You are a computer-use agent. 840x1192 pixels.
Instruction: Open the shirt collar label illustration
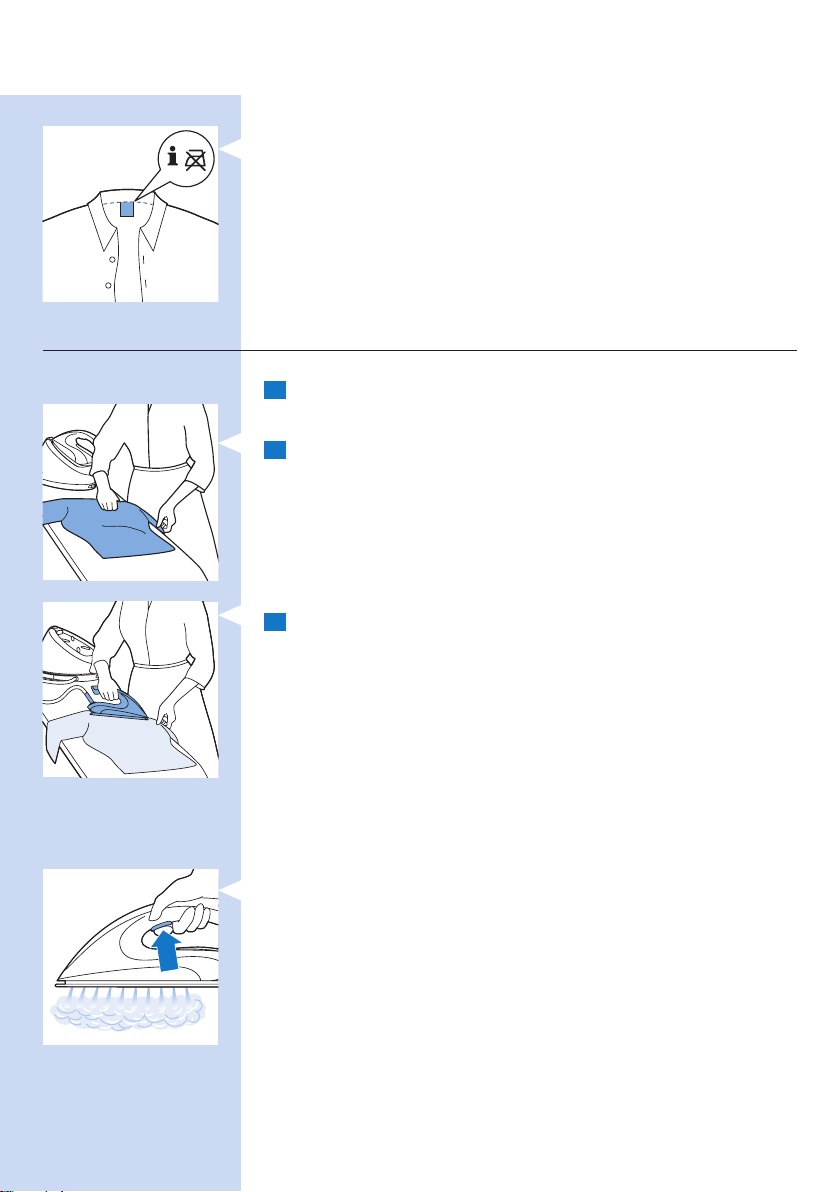[x=130, y=214]
